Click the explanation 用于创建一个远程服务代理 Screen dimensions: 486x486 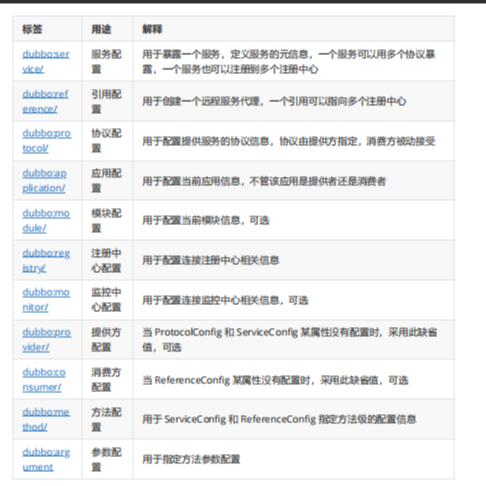click(274, 101)
